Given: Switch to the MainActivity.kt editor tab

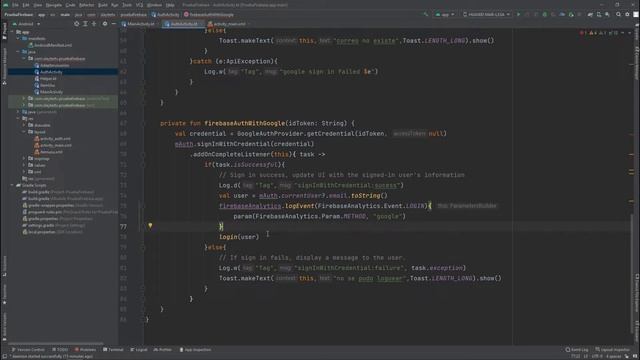Looking at the screenshot, I should click(140, 24).
